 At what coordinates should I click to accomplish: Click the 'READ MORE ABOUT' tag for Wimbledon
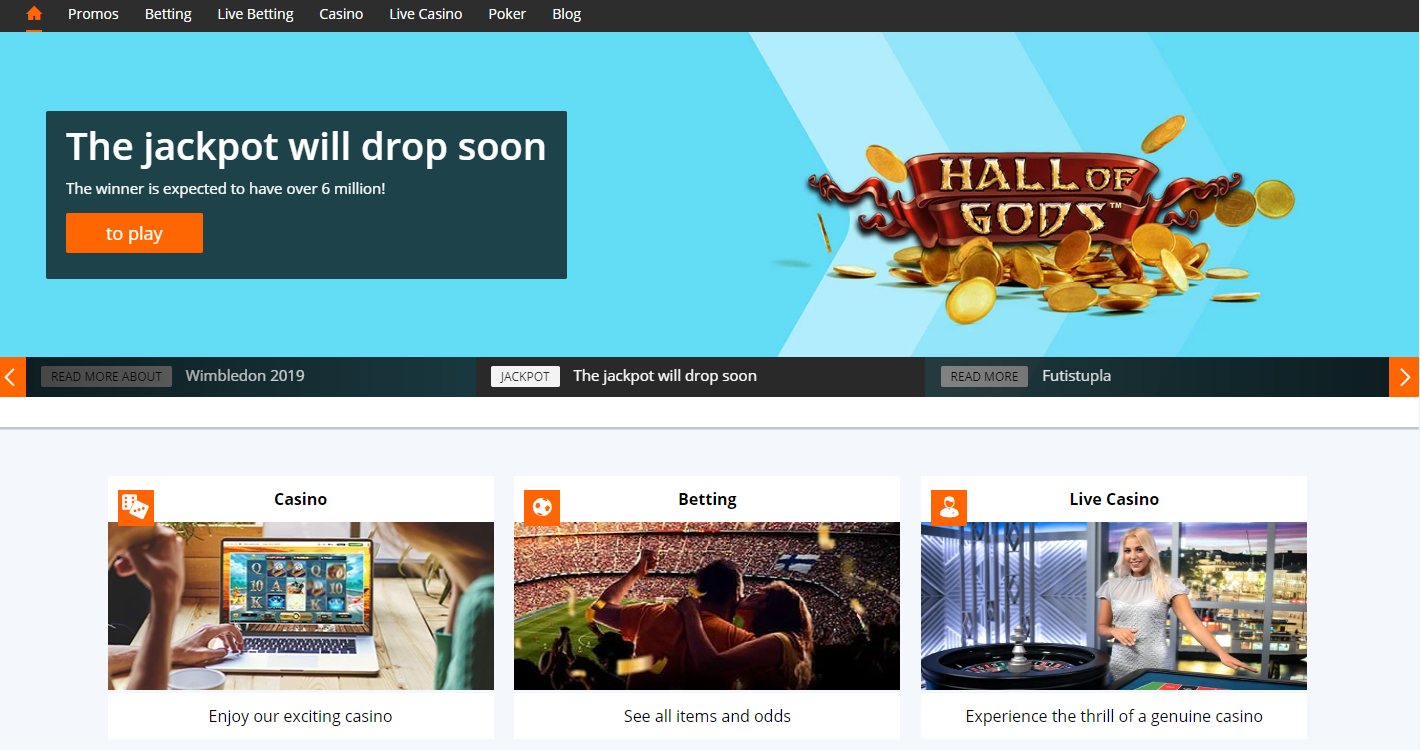pos(106,376)
